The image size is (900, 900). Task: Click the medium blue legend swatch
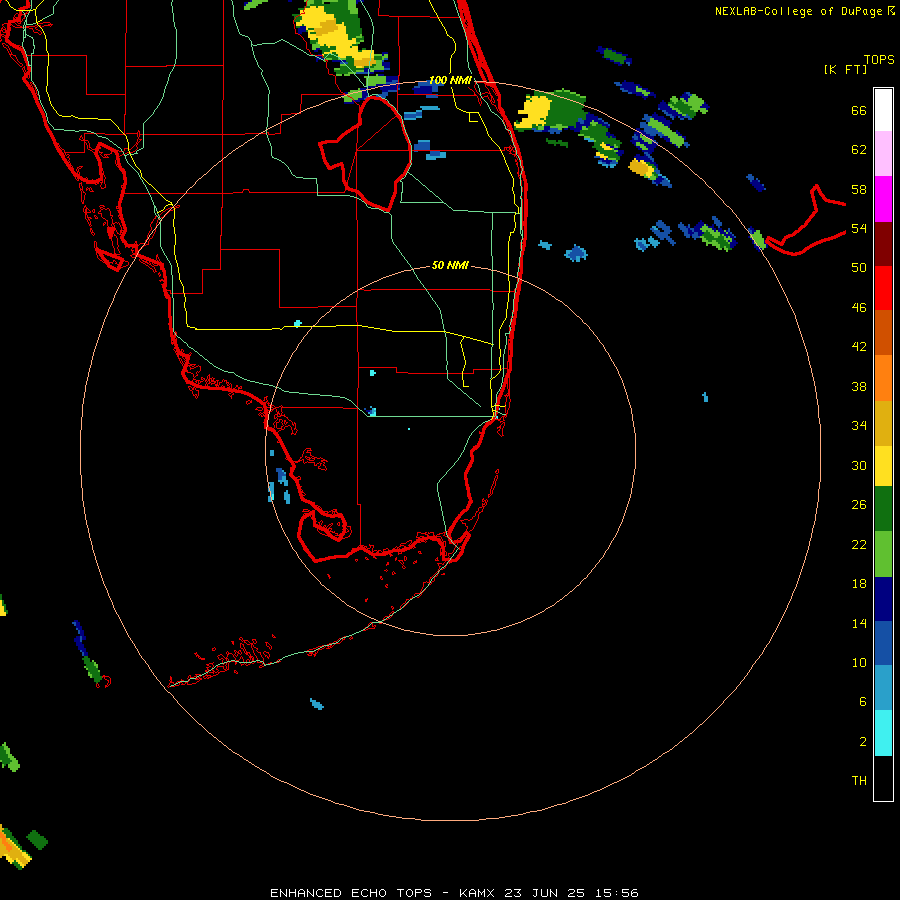883,643
